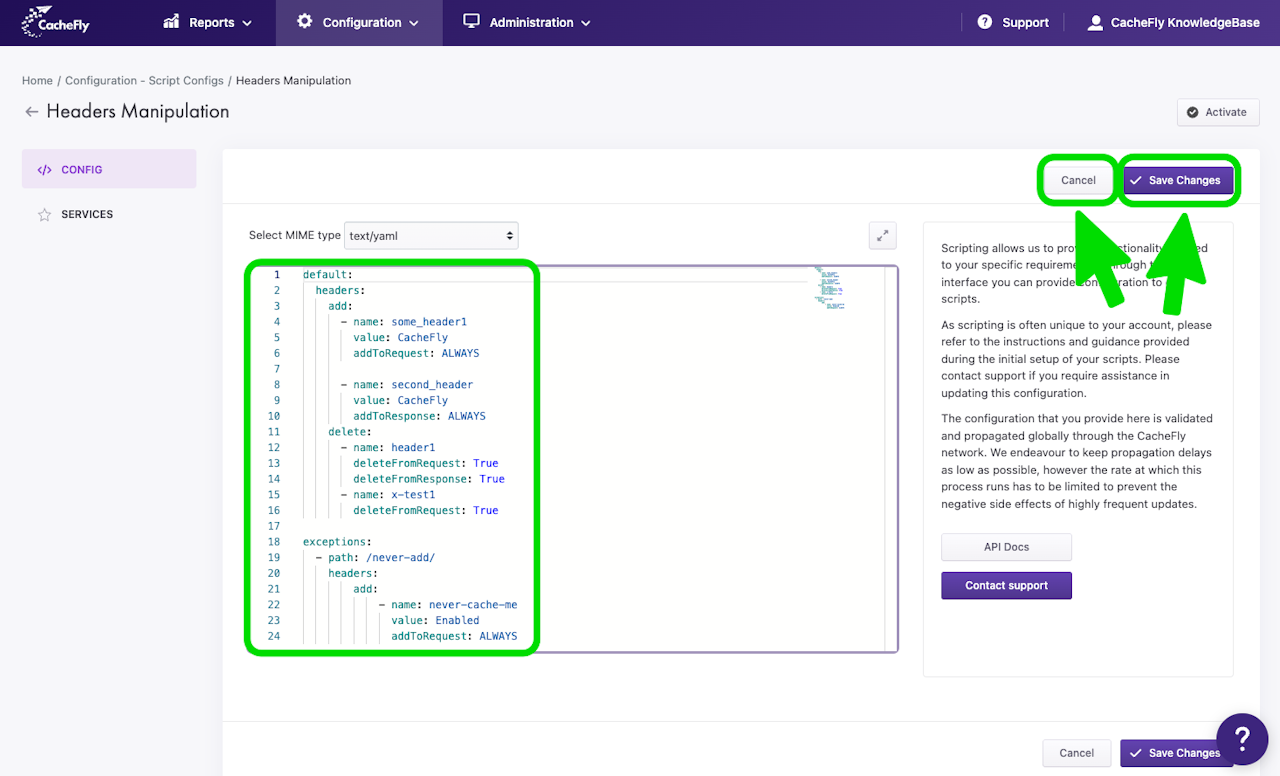The height and width of the screenshot is (776, 1280).
Task: Open the API Docs button
Action: (x=1006, y=547)
